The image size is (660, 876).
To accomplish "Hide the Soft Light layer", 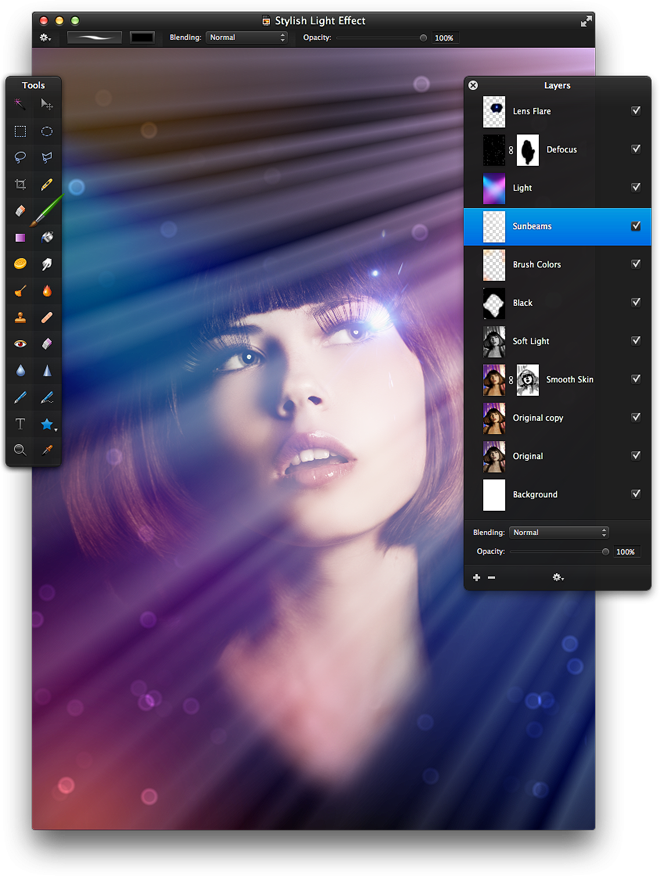I will pyautogui.click(x=635, y=340).
